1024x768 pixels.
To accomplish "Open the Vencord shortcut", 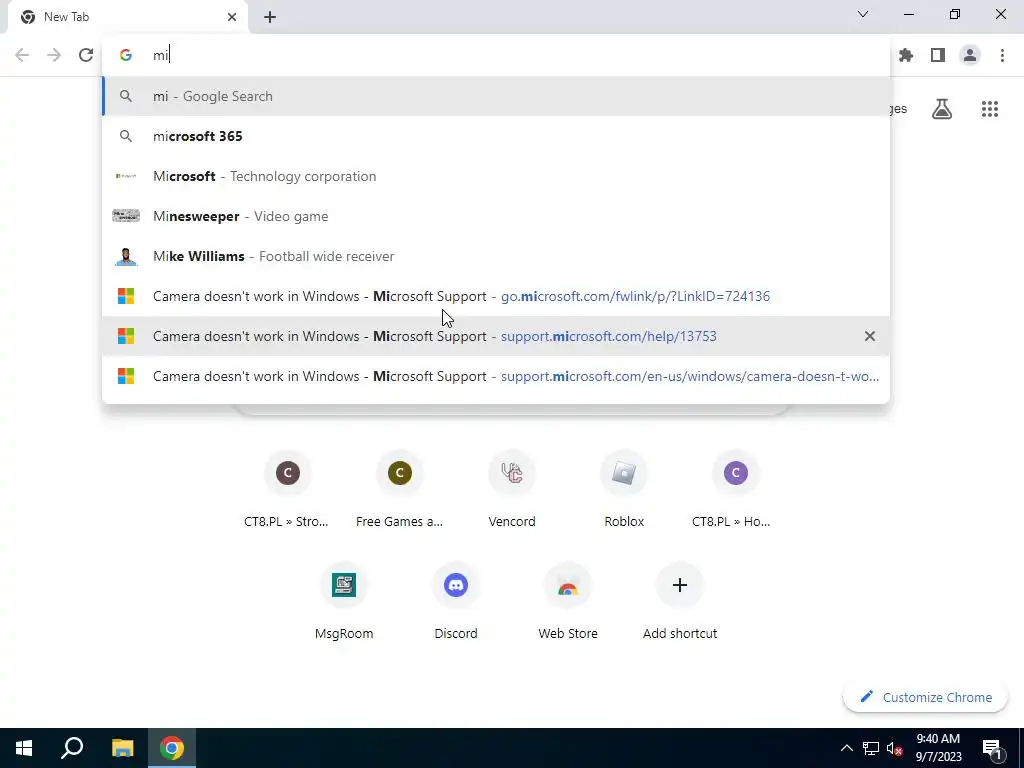I will [512, 488].
